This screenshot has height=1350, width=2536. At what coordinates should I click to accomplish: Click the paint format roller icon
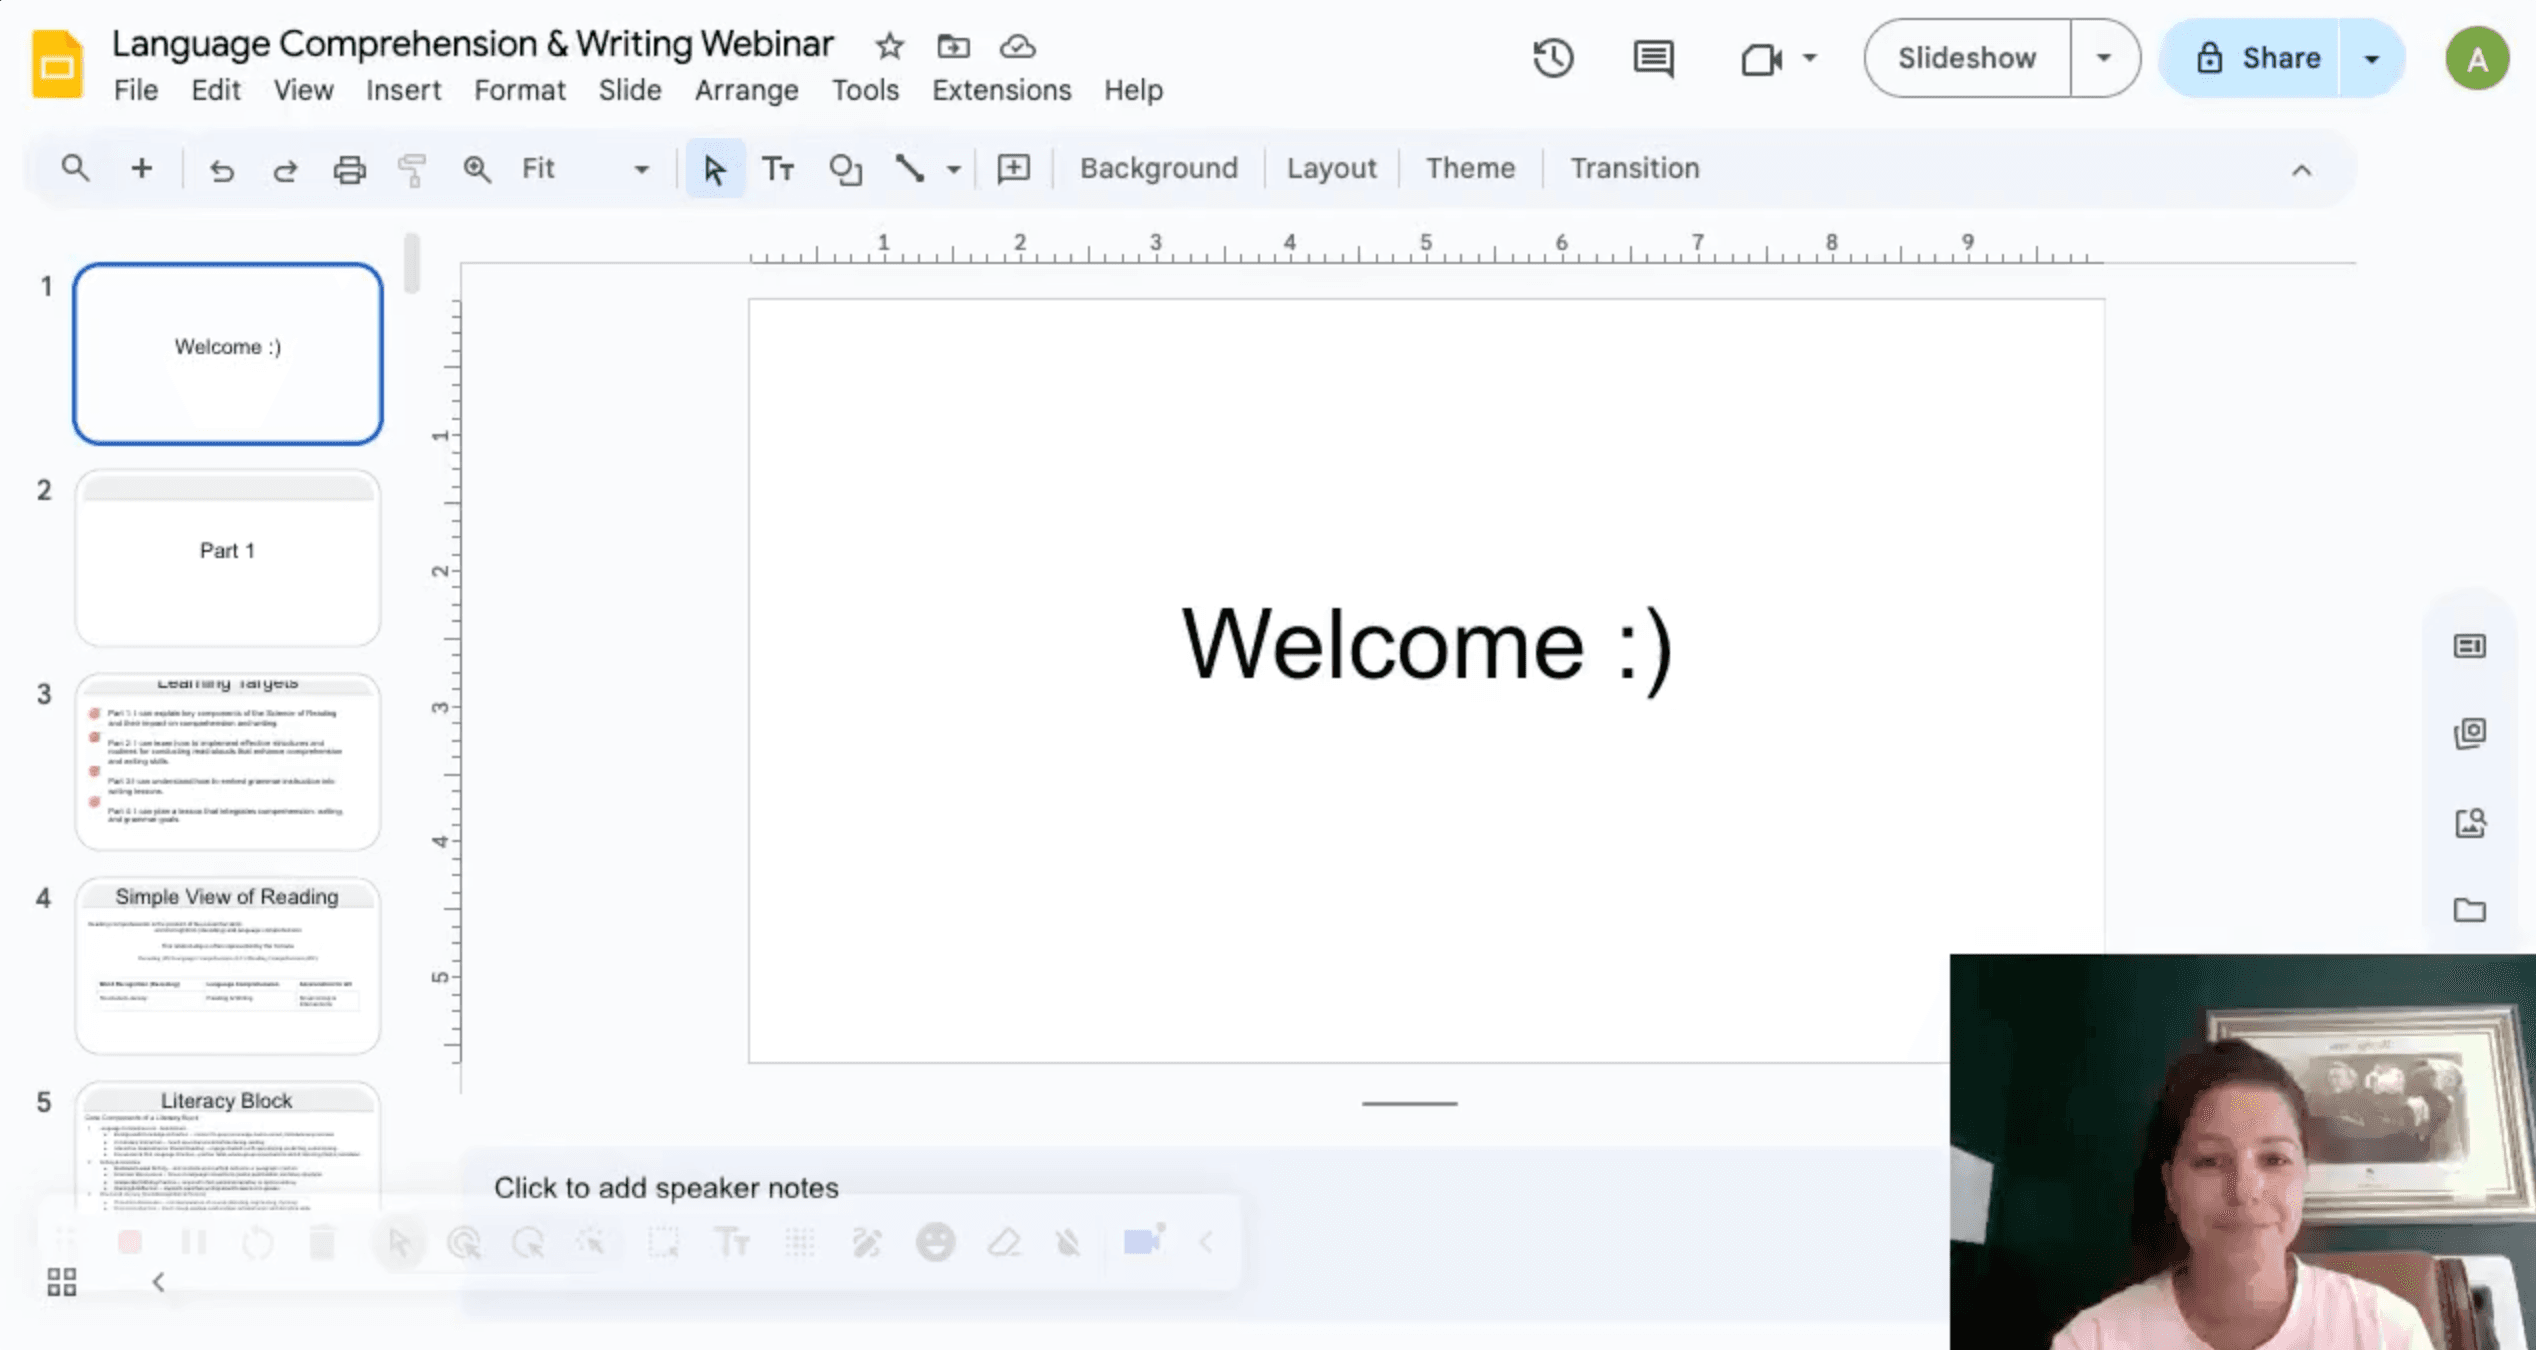(x=412, y=169)
